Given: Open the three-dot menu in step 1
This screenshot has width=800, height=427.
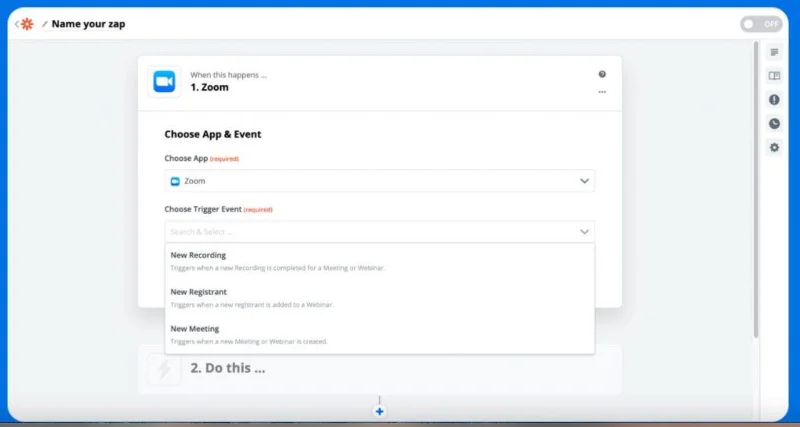Looking at the screenshot, I should [602, 92].
